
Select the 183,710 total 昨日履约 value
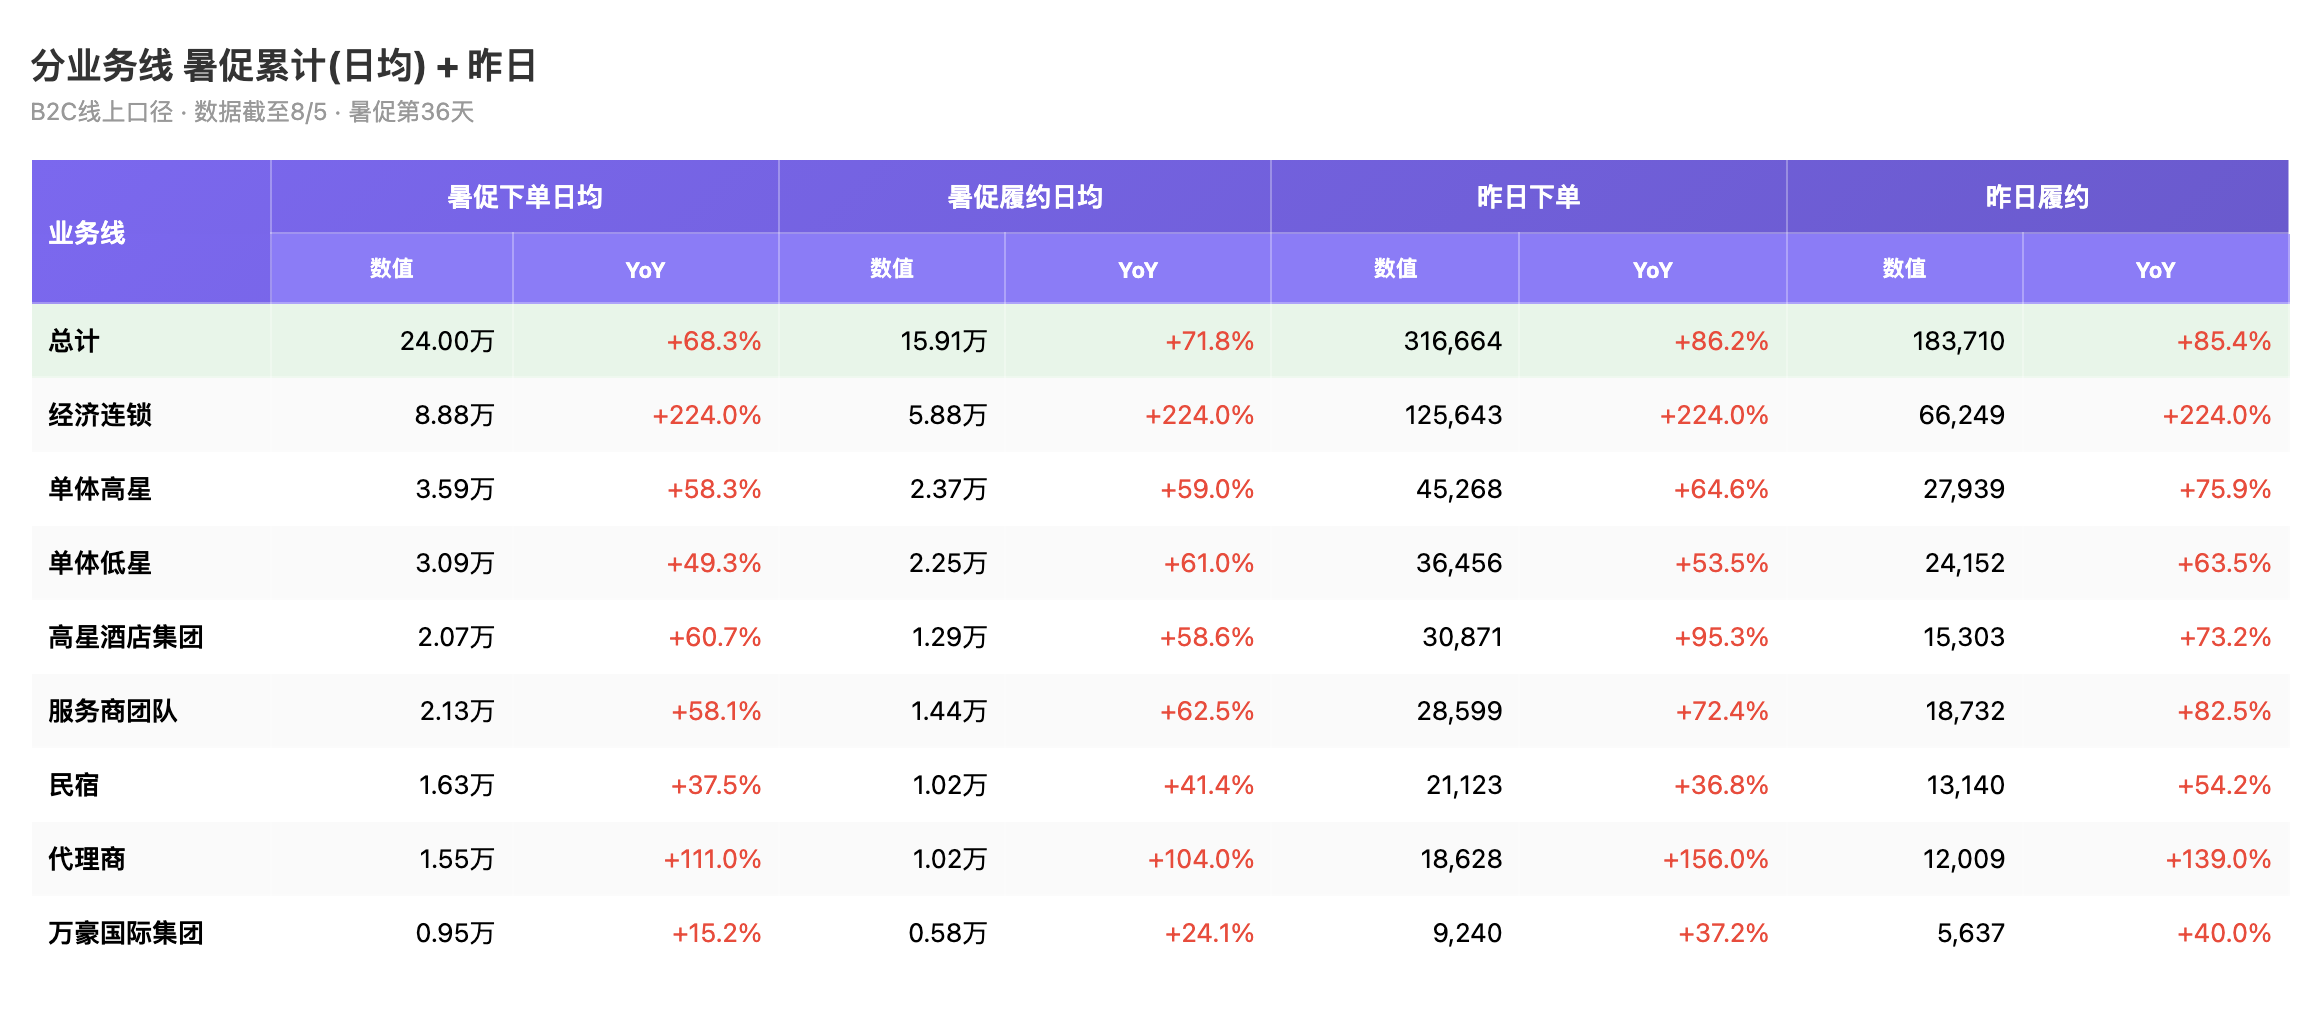(x=1958, y=341)
